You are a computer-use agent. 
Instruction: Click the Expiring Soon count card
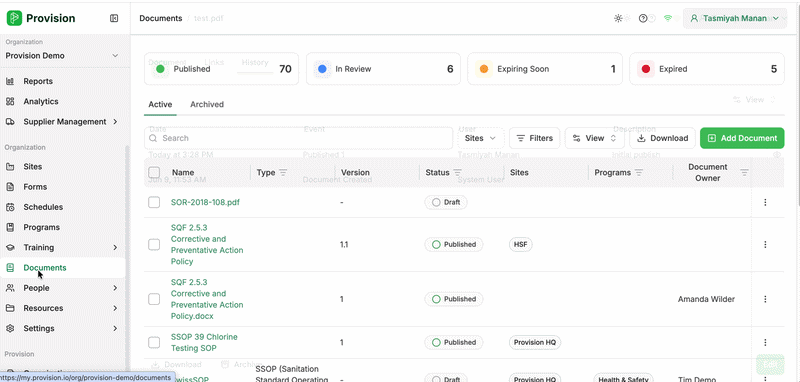point(545,69)
